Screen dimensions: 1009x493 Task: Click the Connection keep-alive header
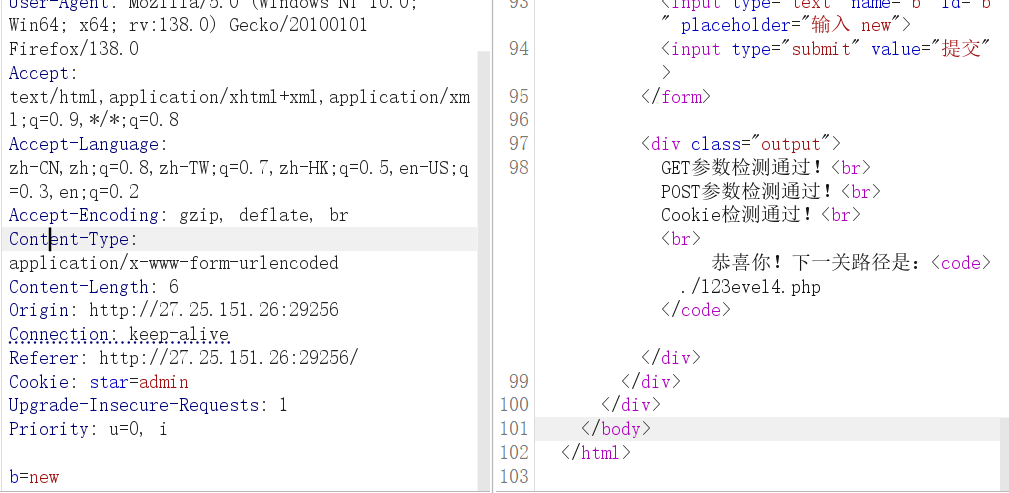[x=118, y=334]
